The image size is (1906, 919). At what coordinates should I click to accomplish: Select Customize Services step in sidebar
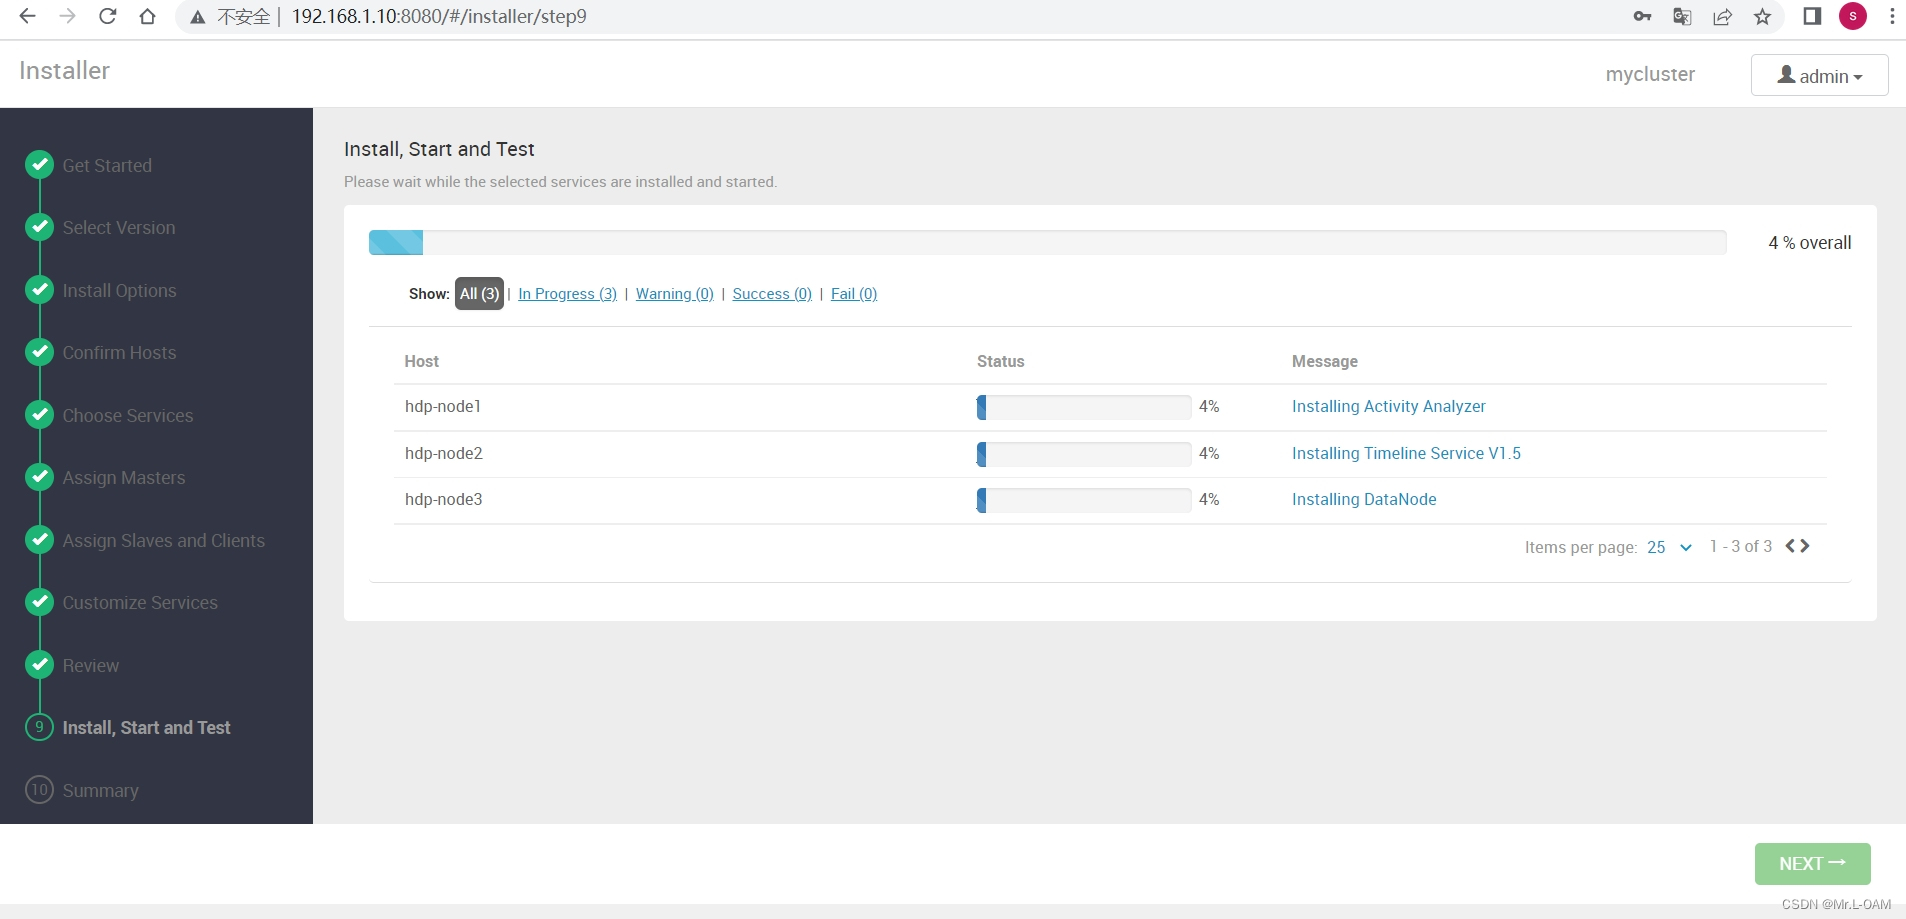point(140,603)
